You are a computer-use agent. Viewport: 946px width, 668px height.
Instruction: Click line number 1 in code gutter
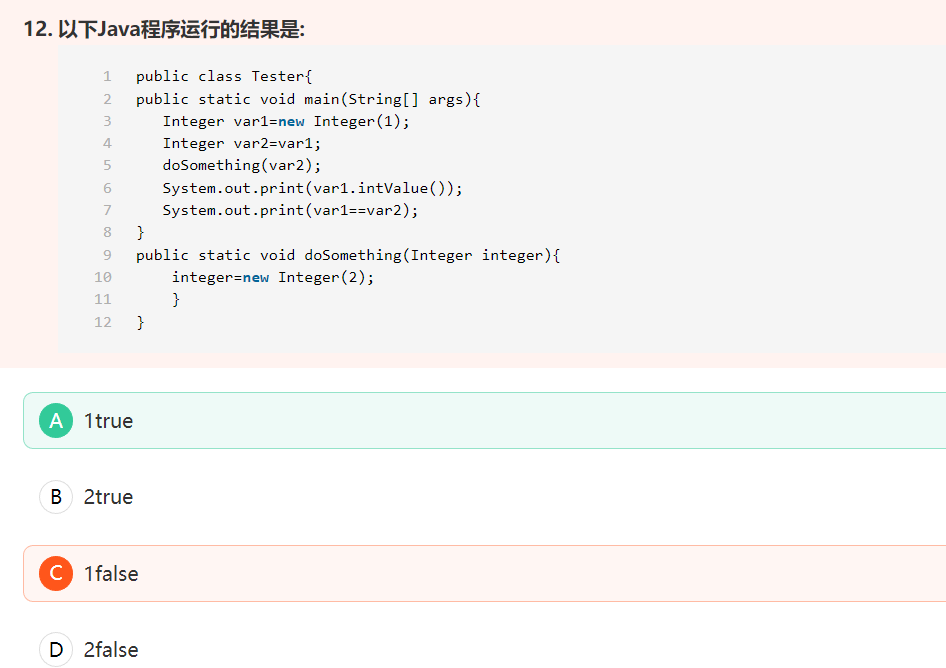click(x=107, y=77)
